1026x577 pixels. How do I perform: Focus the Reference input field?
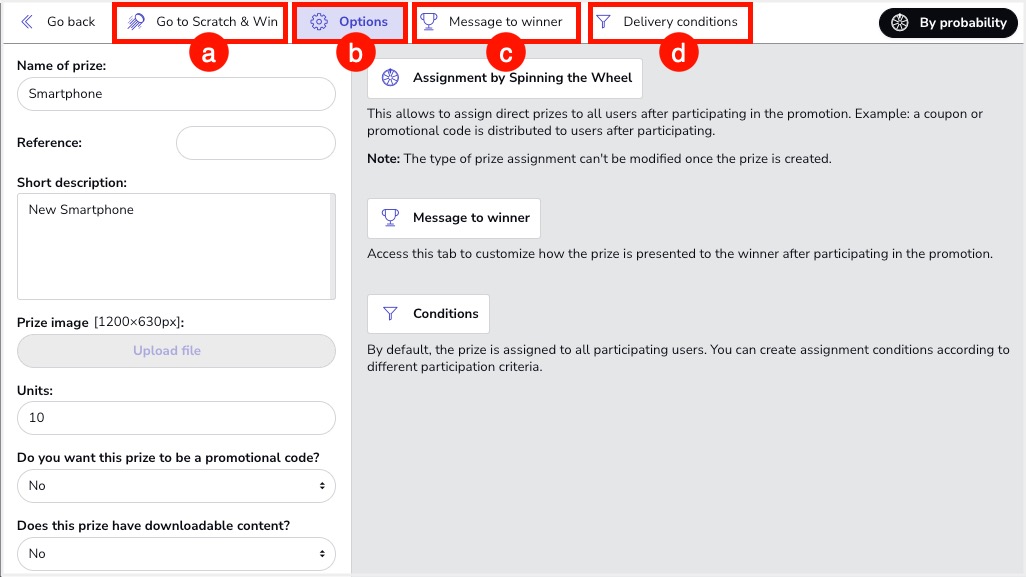click(x=255, y=143)
